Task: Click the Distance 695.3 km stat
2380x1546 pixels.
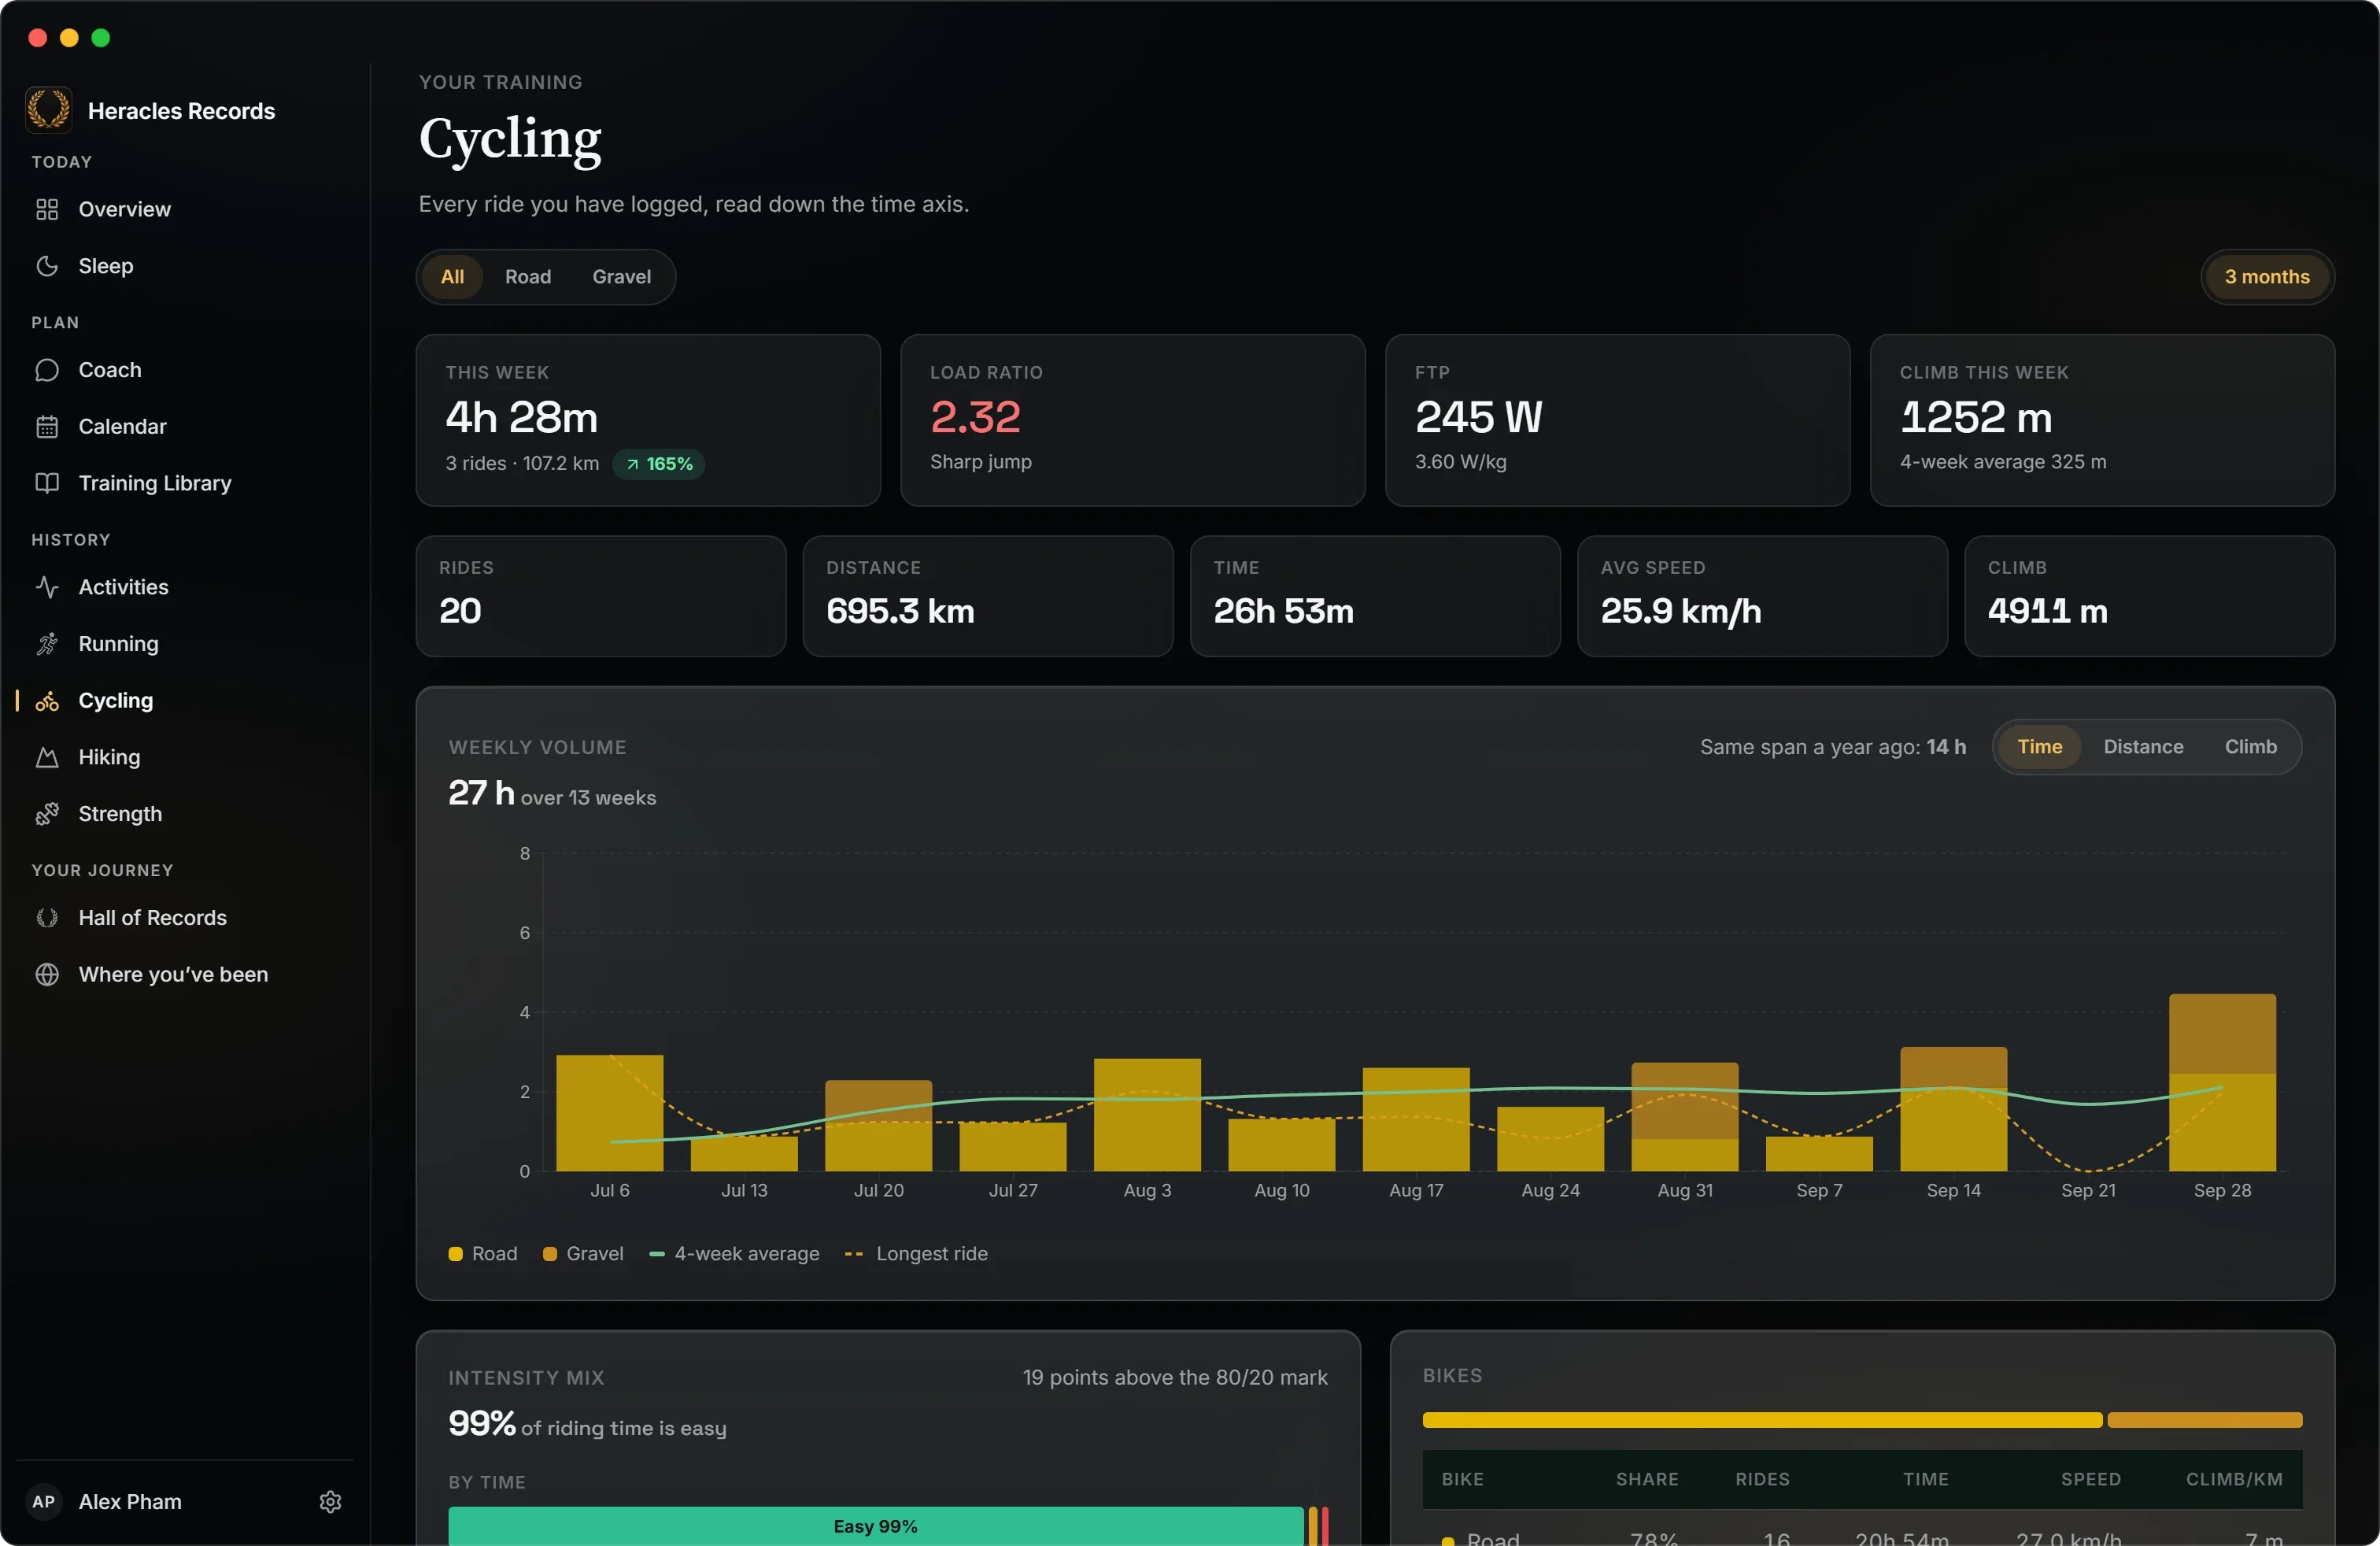Action: tap(988, 596)
